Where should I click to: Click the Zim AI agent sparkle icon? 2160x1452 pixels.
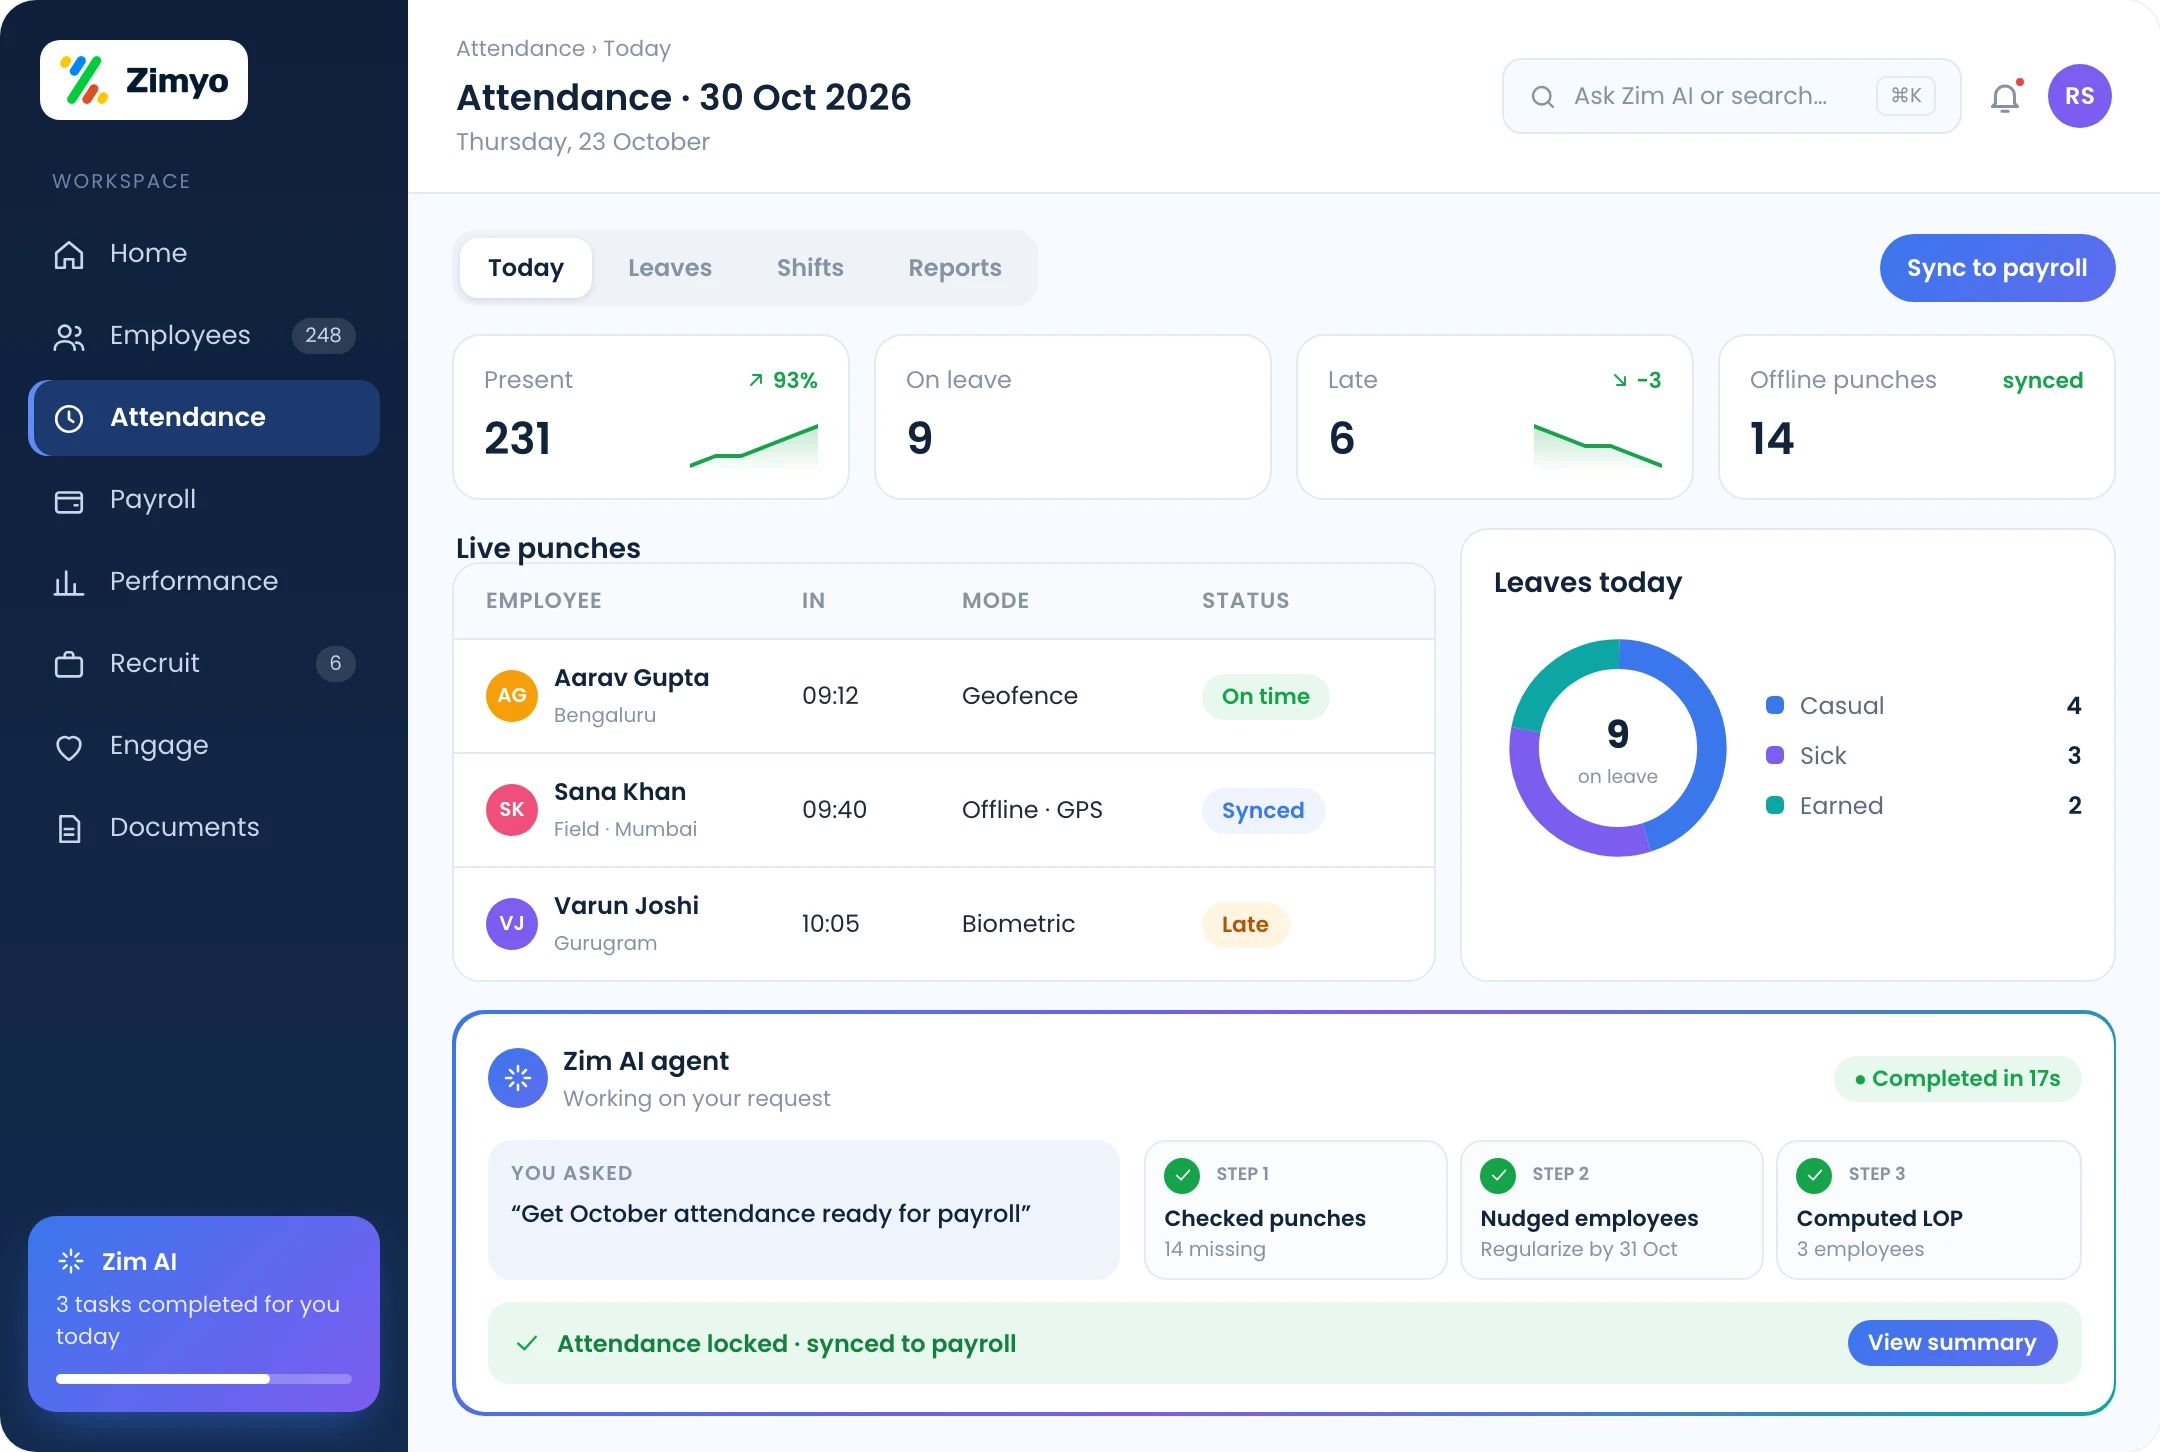[x=518, y=1078]
